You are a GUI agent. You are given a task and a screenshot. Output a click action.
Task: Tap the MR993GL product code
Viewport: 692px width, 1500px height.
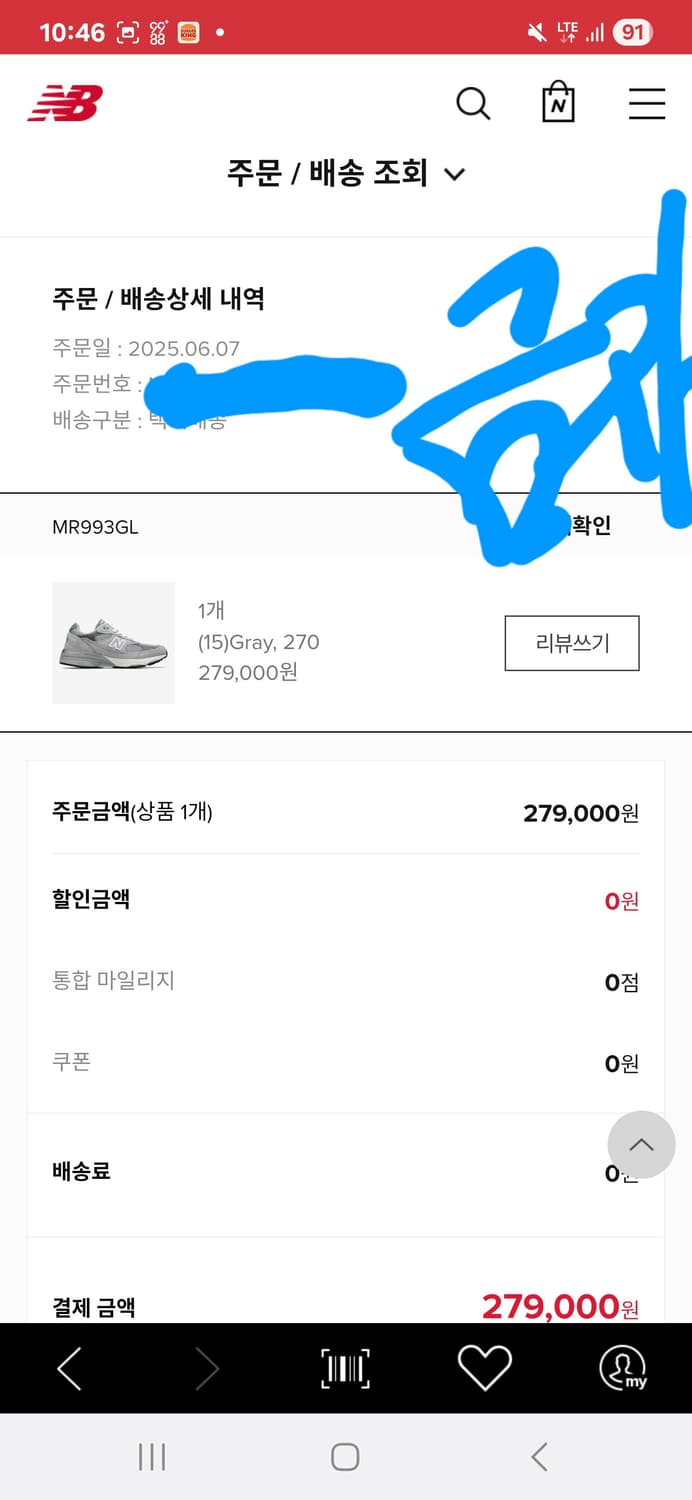(95, 527)
